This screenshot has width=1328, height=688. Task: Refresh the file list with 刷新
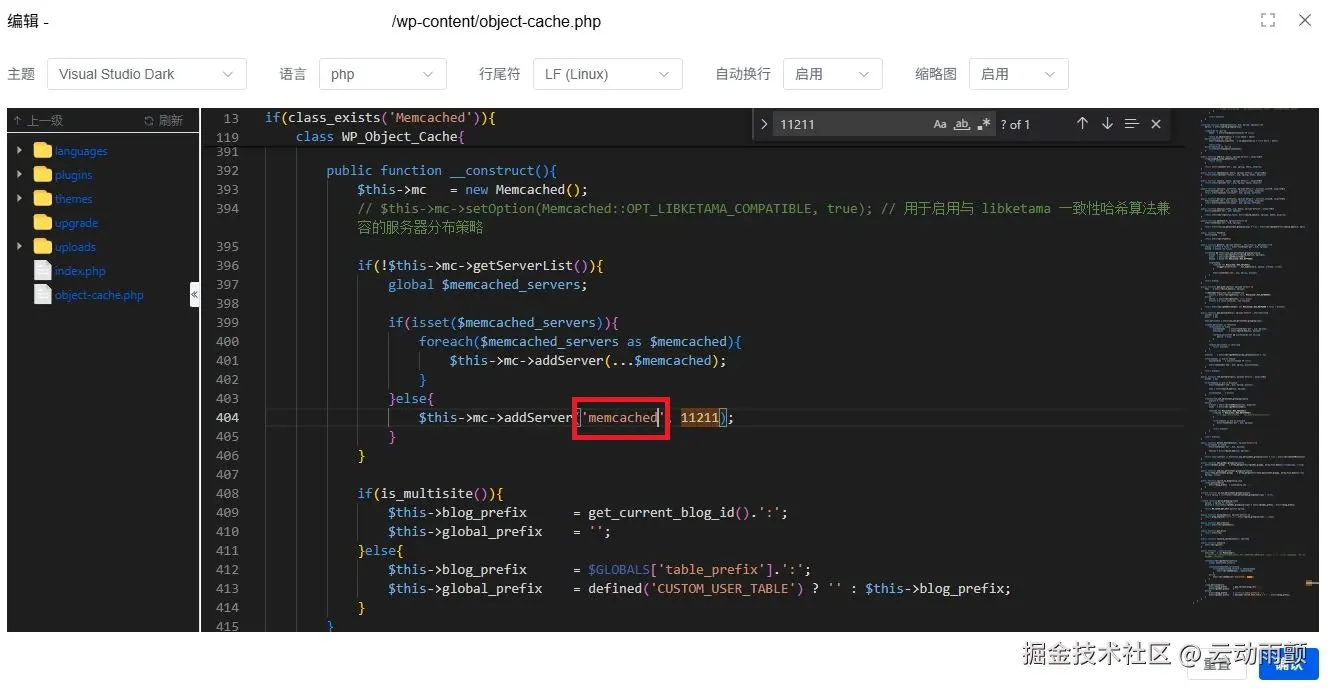click(x=163, y=120)
